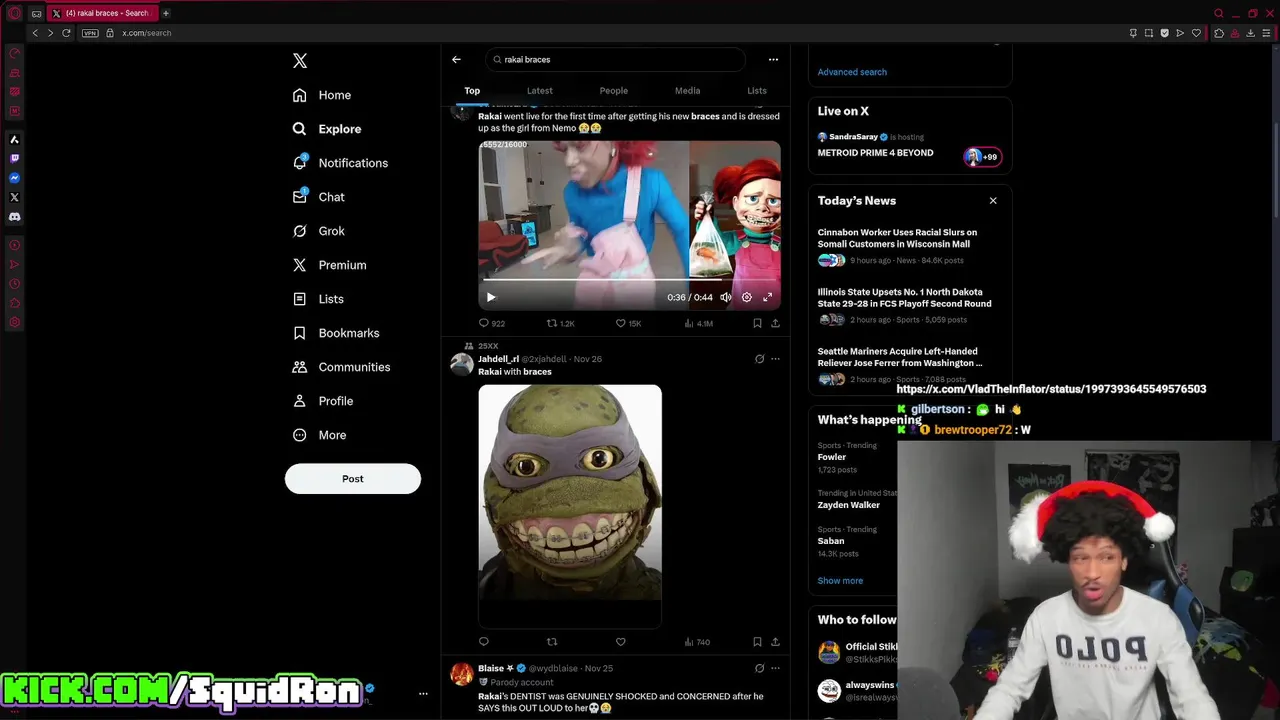Open Communities
This screenshot has width=1280, height=720.
pos(341,367)
